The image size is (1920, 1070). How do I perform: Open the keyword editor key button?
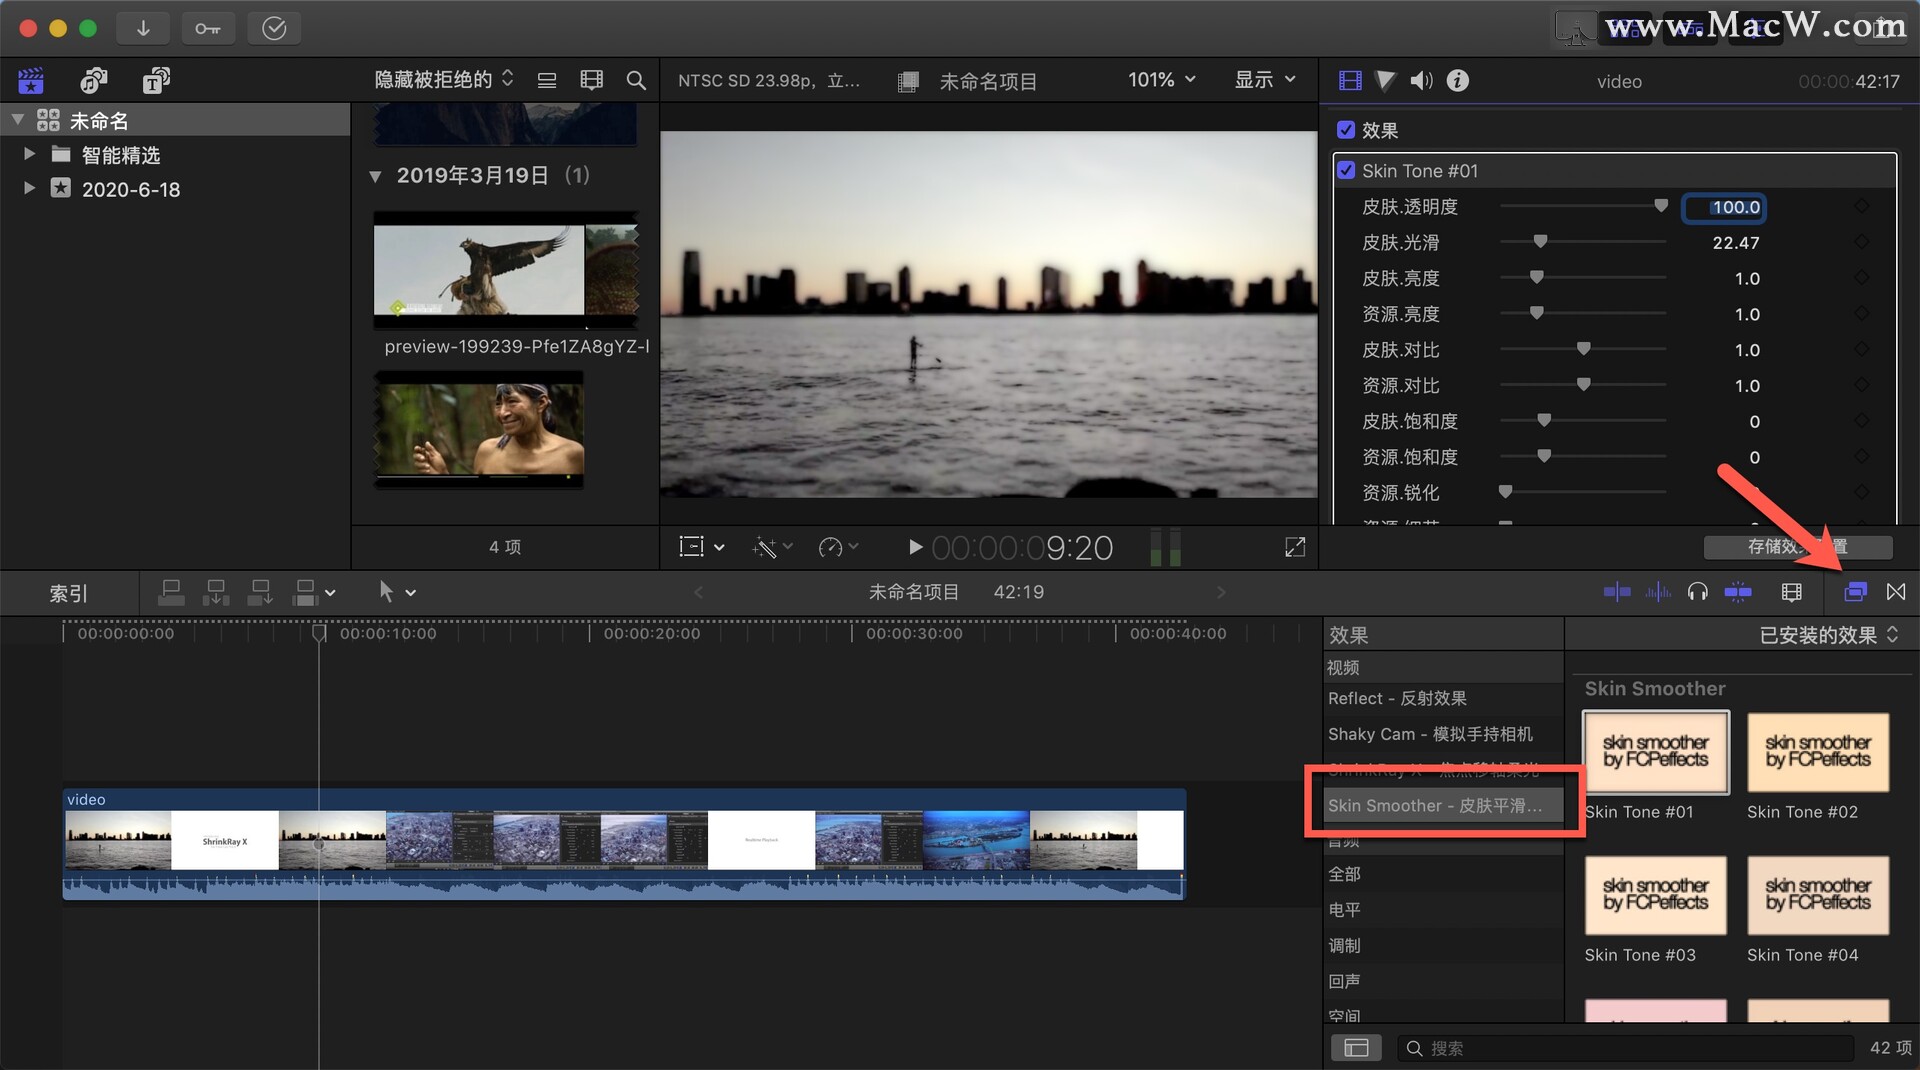coord(208,28)
